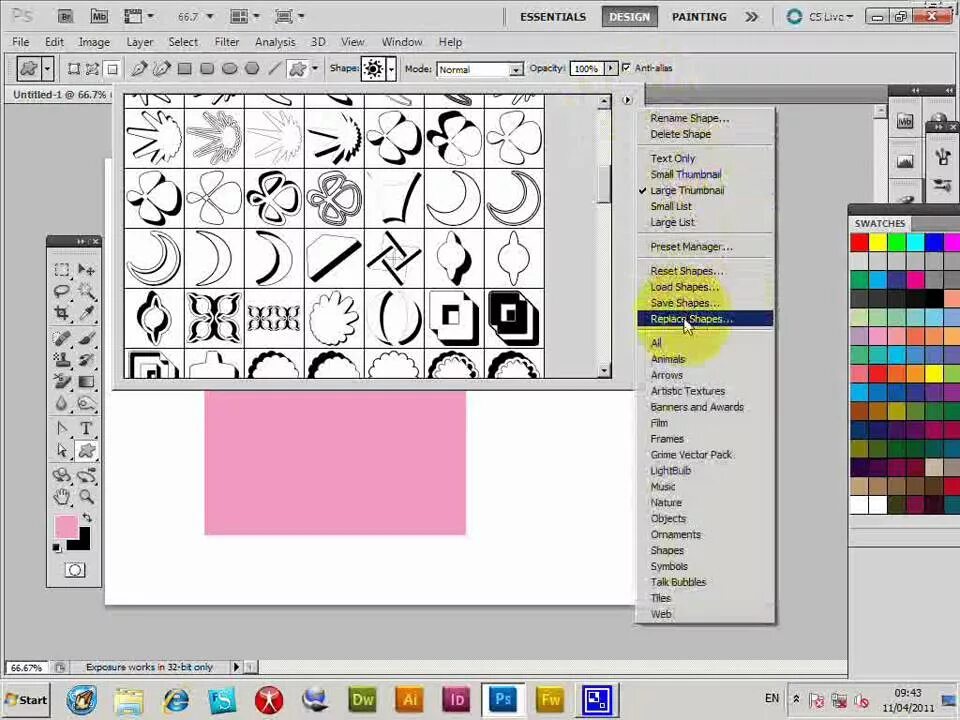960x720 pixels.
Task: Click the Windows Start button
Action: coord(26,700)
